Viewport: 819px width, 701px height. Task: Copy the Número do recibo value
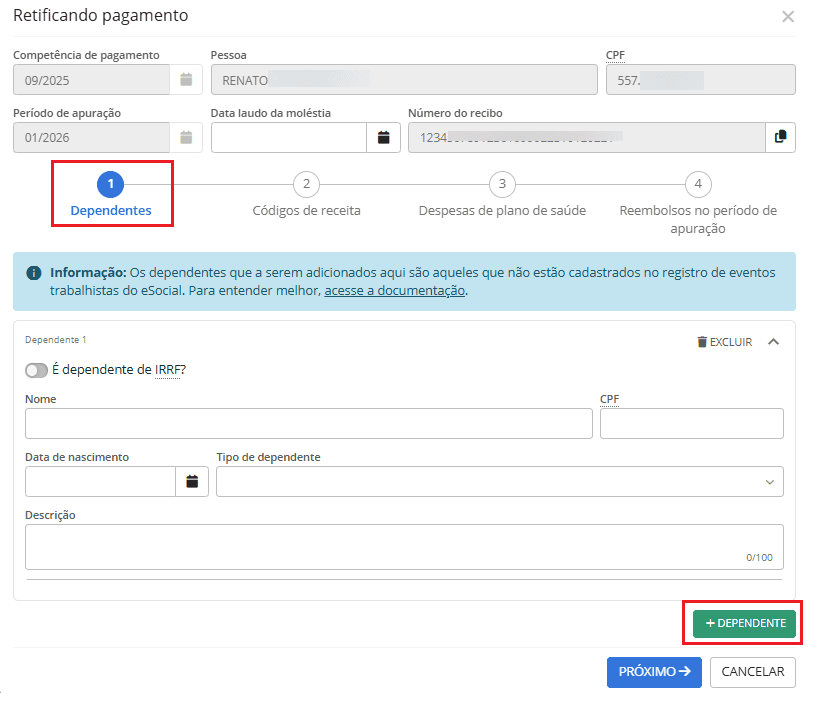click(x=781, y=138)
